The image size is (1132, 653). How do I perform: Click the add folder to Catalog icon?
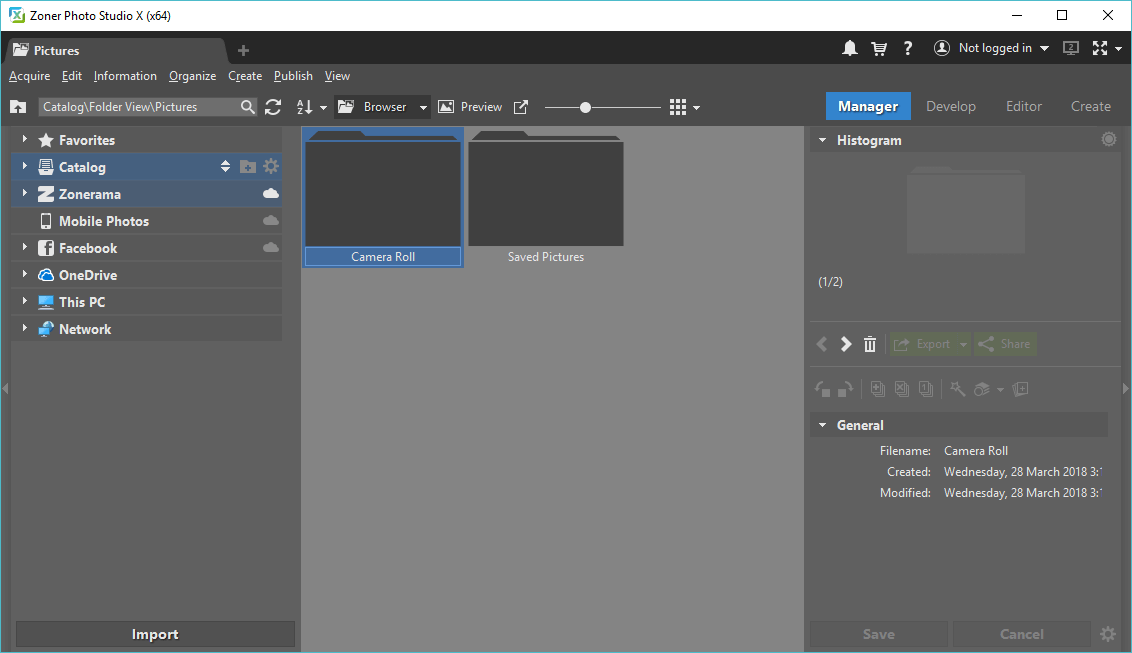point(248,167)
